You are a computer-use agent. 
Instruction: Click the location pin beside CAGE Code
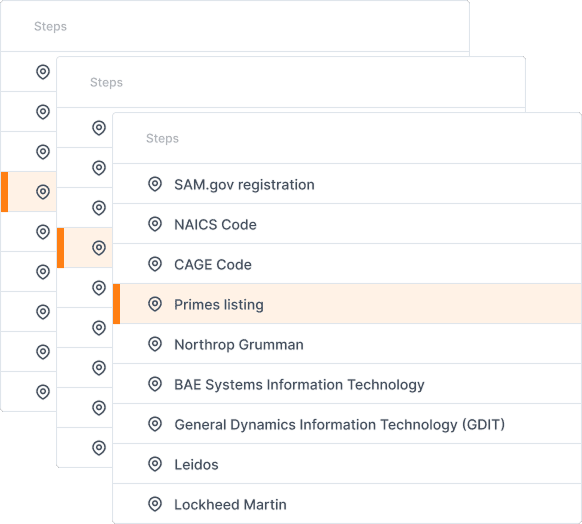click(x=155, y=264)
